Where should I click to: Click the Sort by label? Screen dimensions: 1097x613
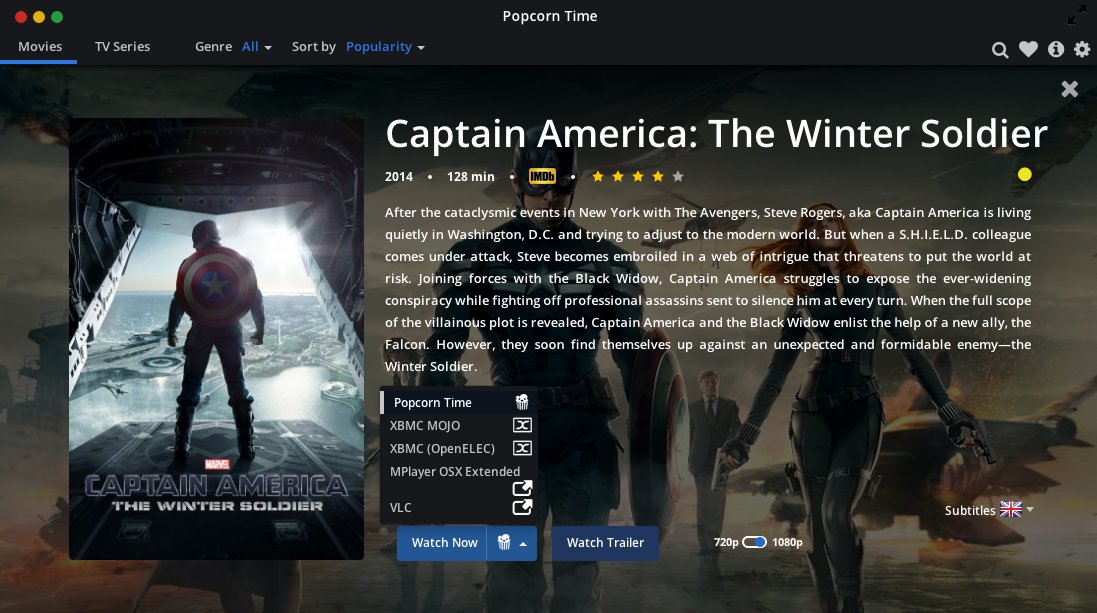tap(313, 47)
